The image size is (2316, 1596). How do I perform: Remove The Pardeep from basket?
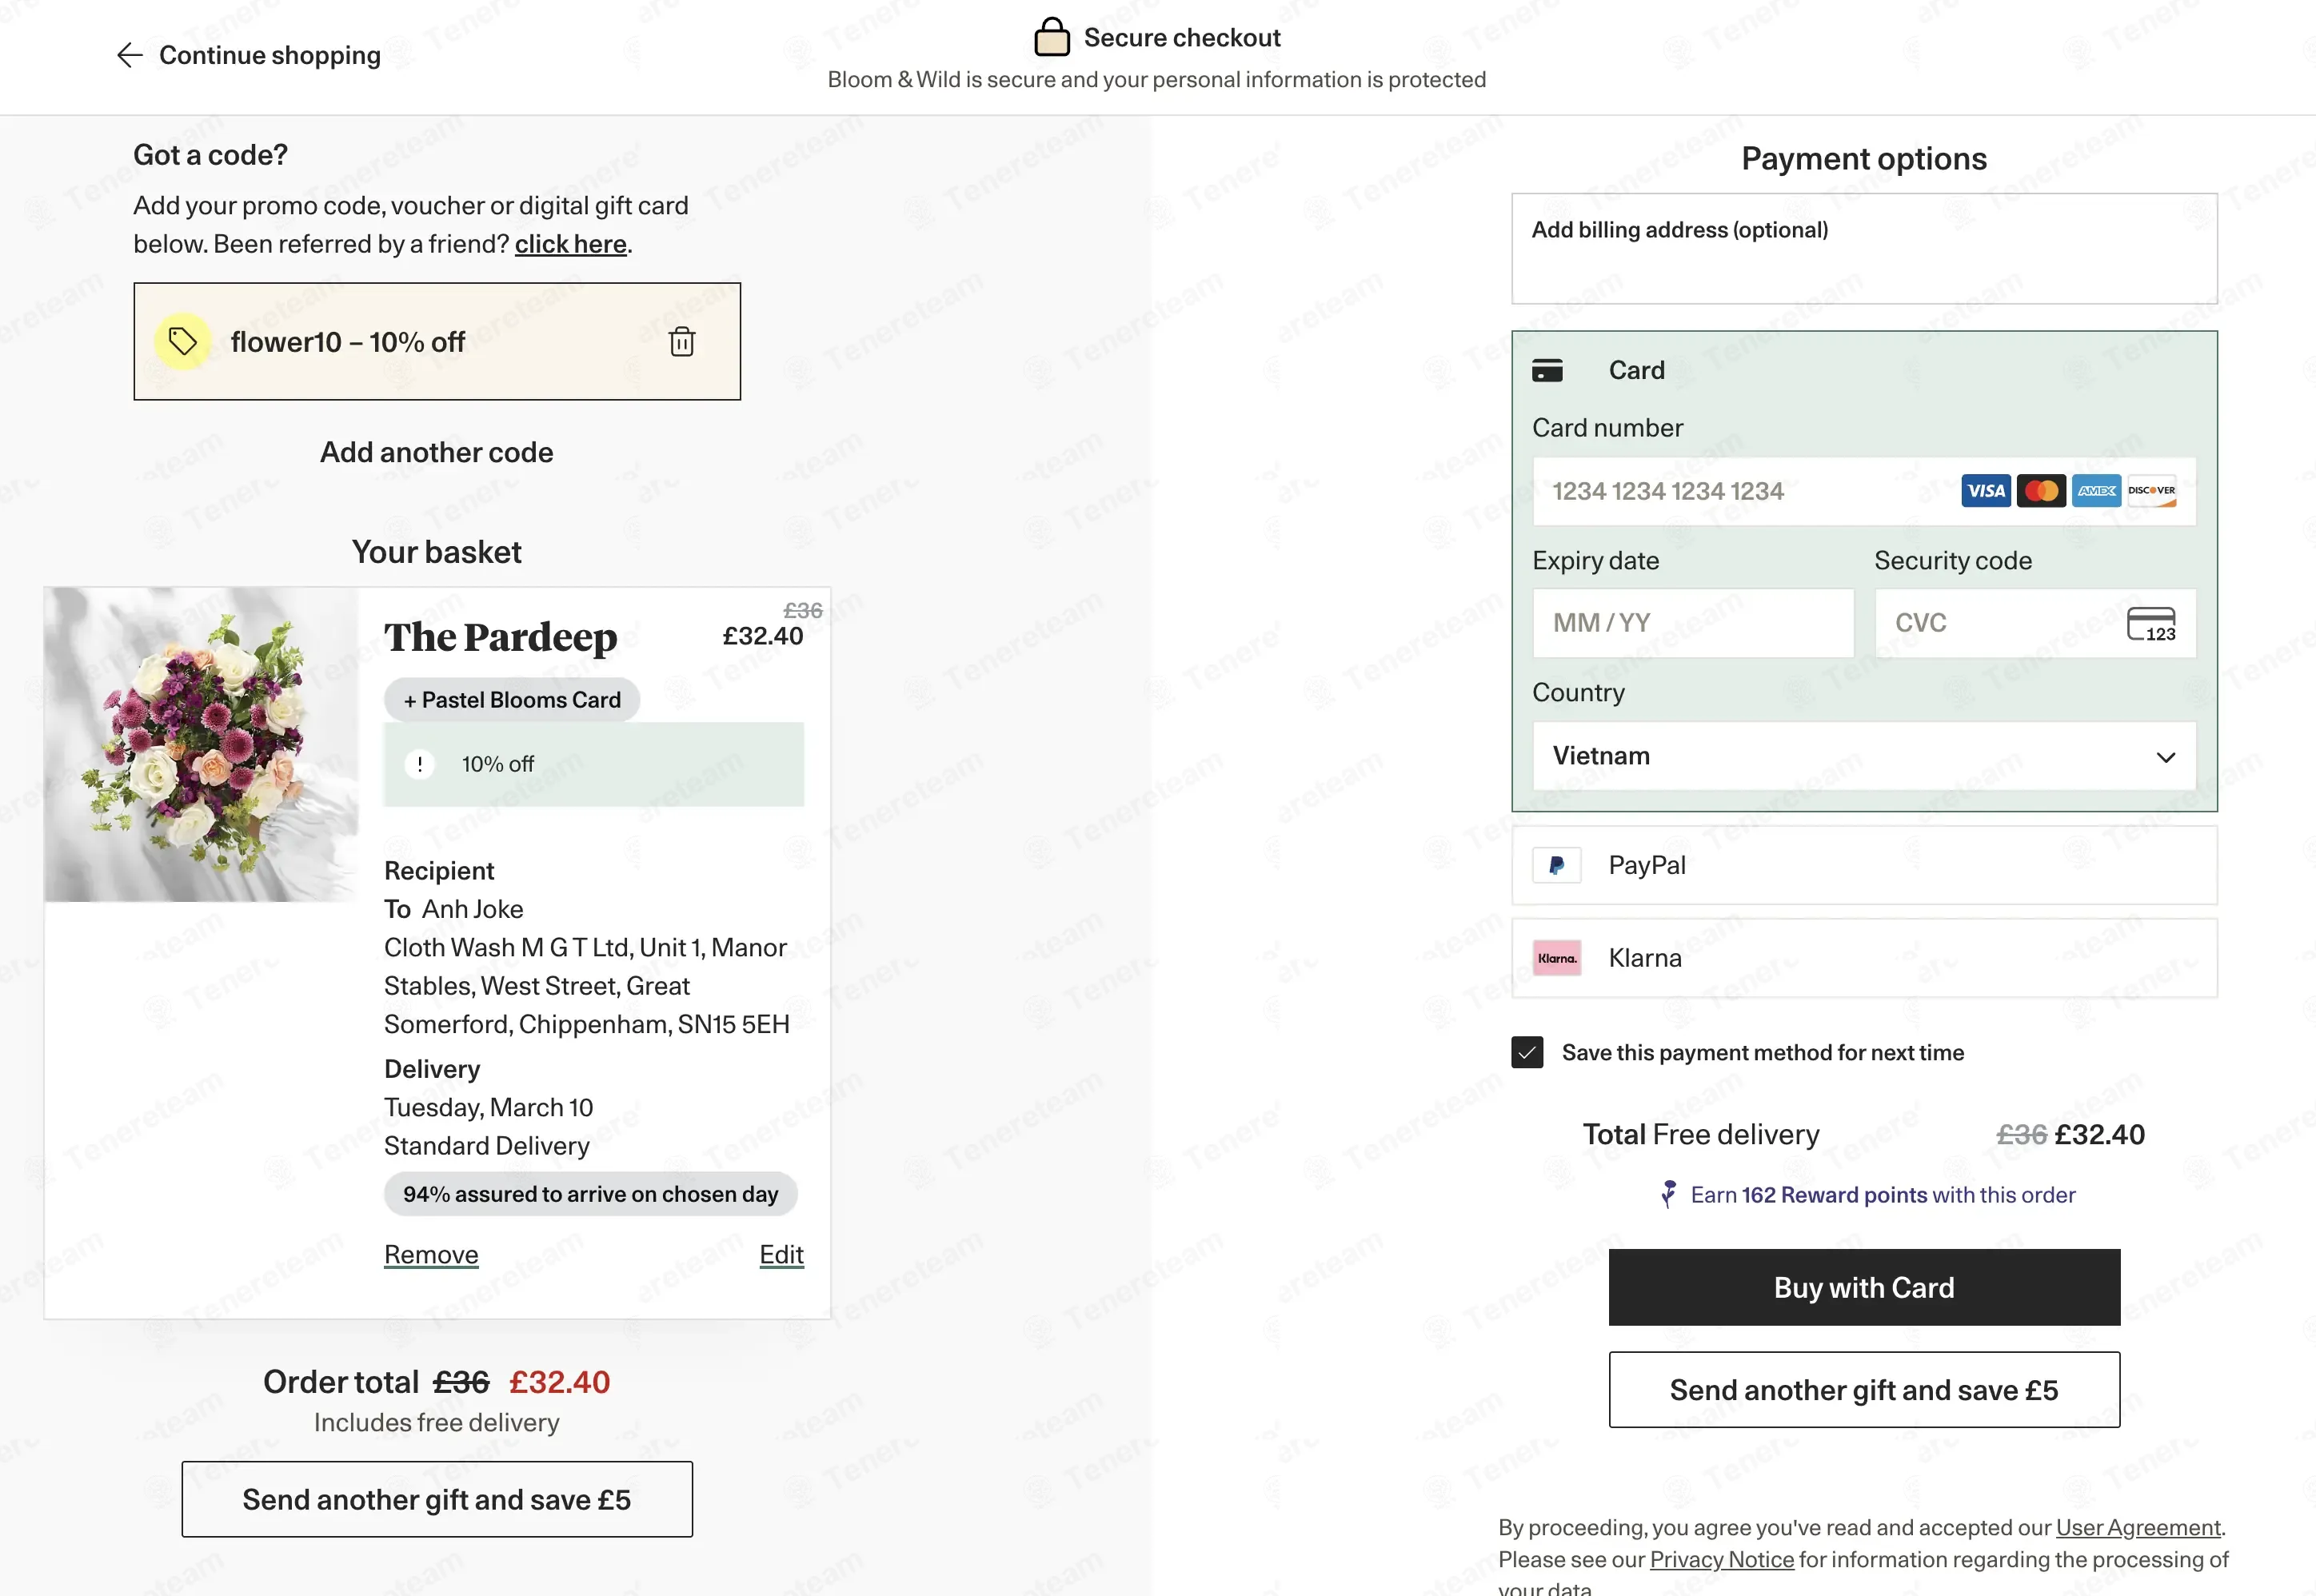point(431,1255)
